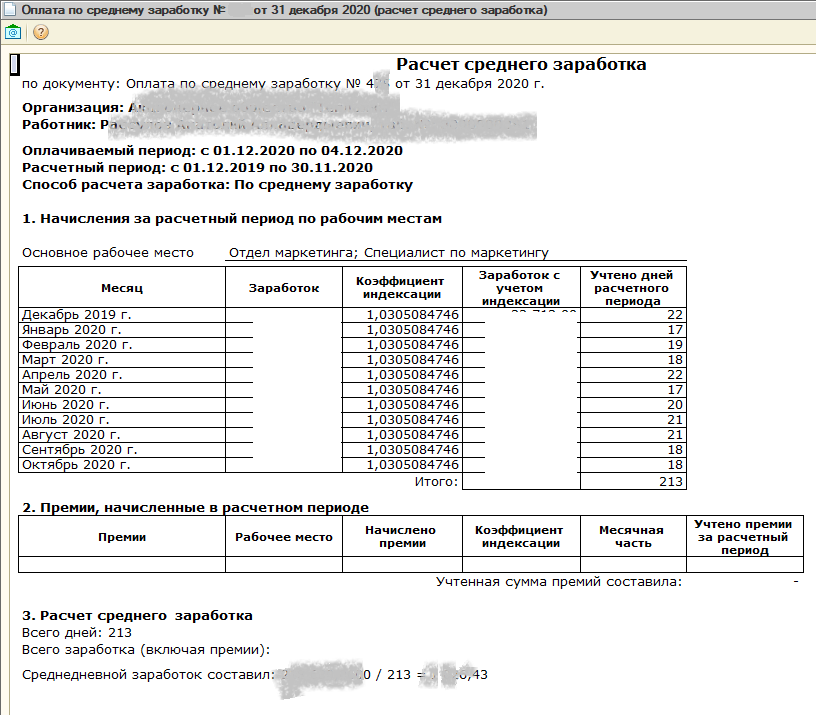Click the 'Премии' column header
Viewport: 816px width, 715px height.
[x=122, y=537]
